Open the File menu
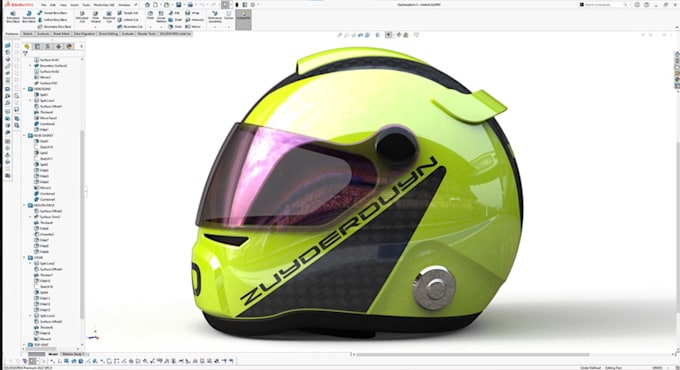Image resolution: width=680 pixels, height=370 pixels. 44,5
